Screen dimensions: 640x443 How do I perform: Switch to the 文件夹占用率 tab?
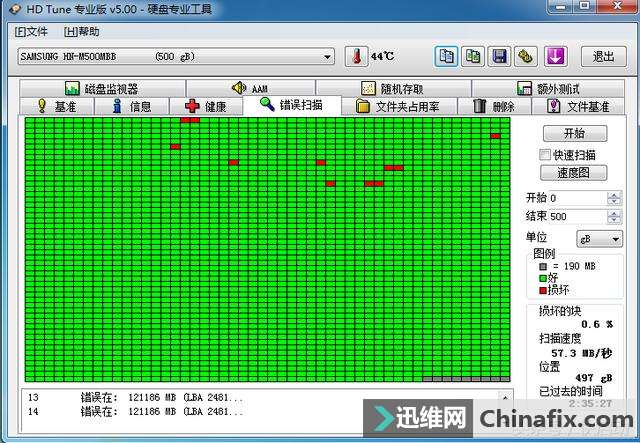click(399, 107)
